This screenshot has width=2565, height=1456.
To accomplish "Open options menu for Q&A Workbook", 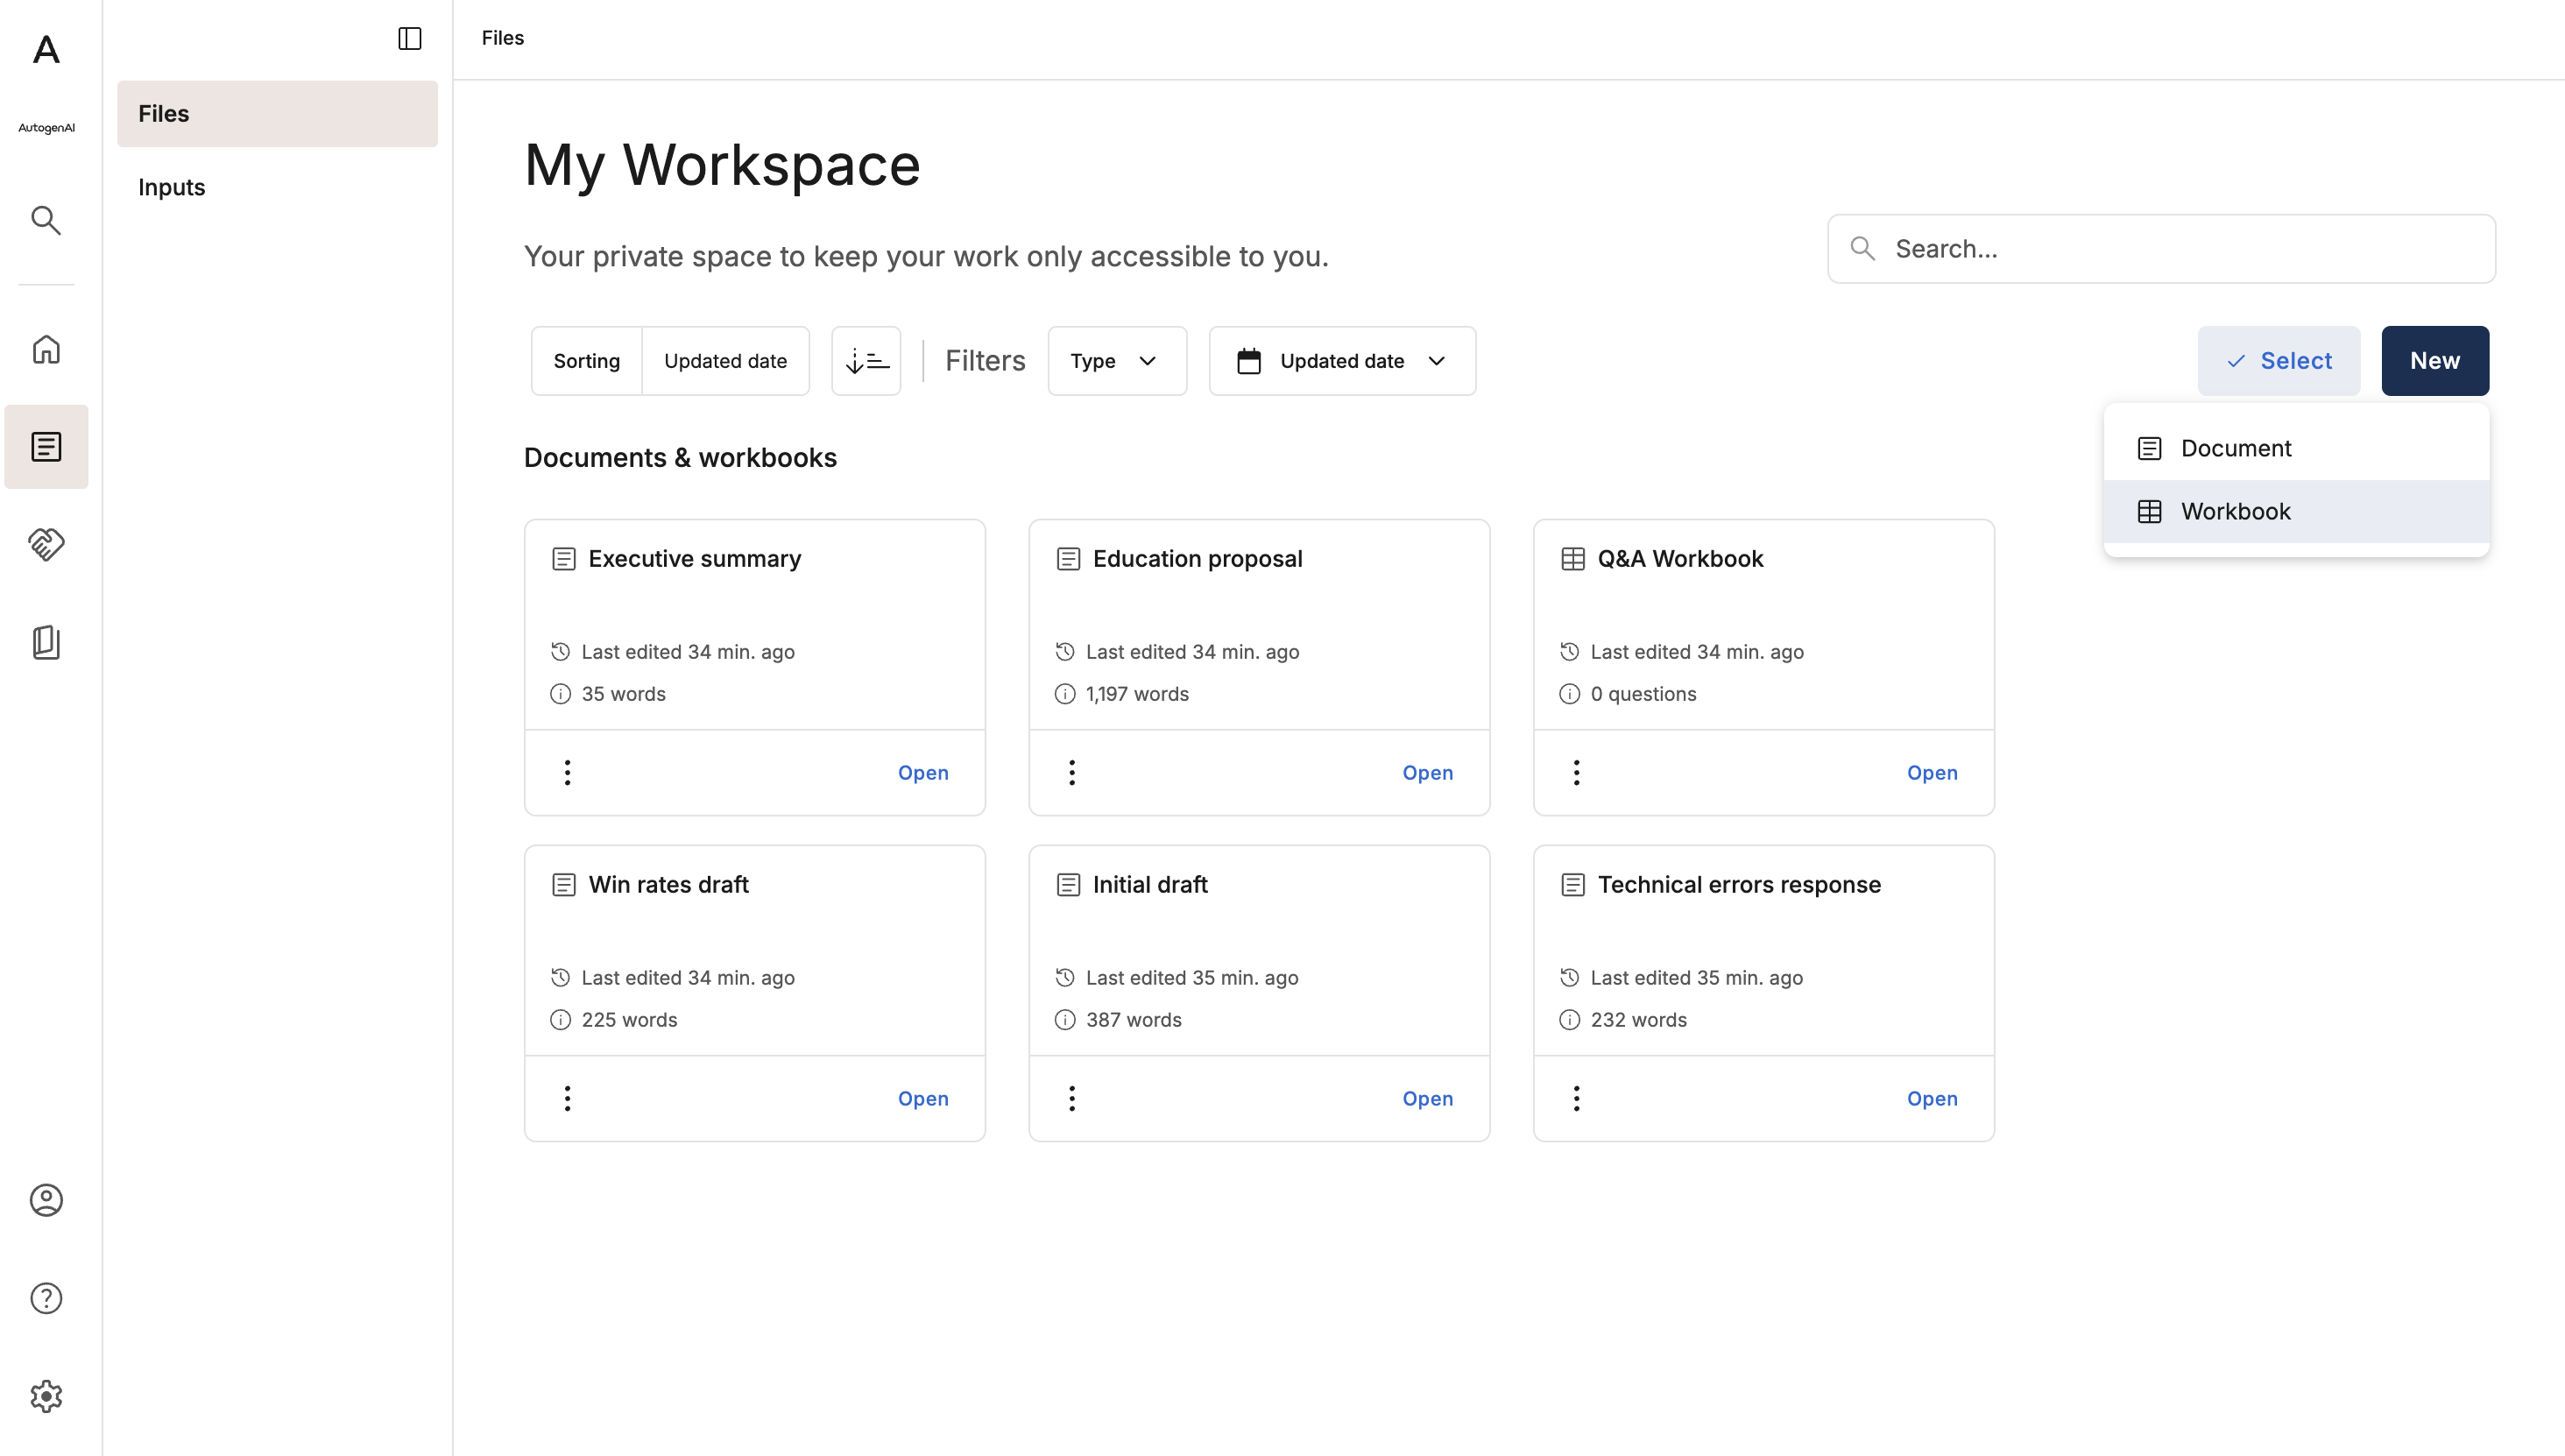I will (1576, 772).
